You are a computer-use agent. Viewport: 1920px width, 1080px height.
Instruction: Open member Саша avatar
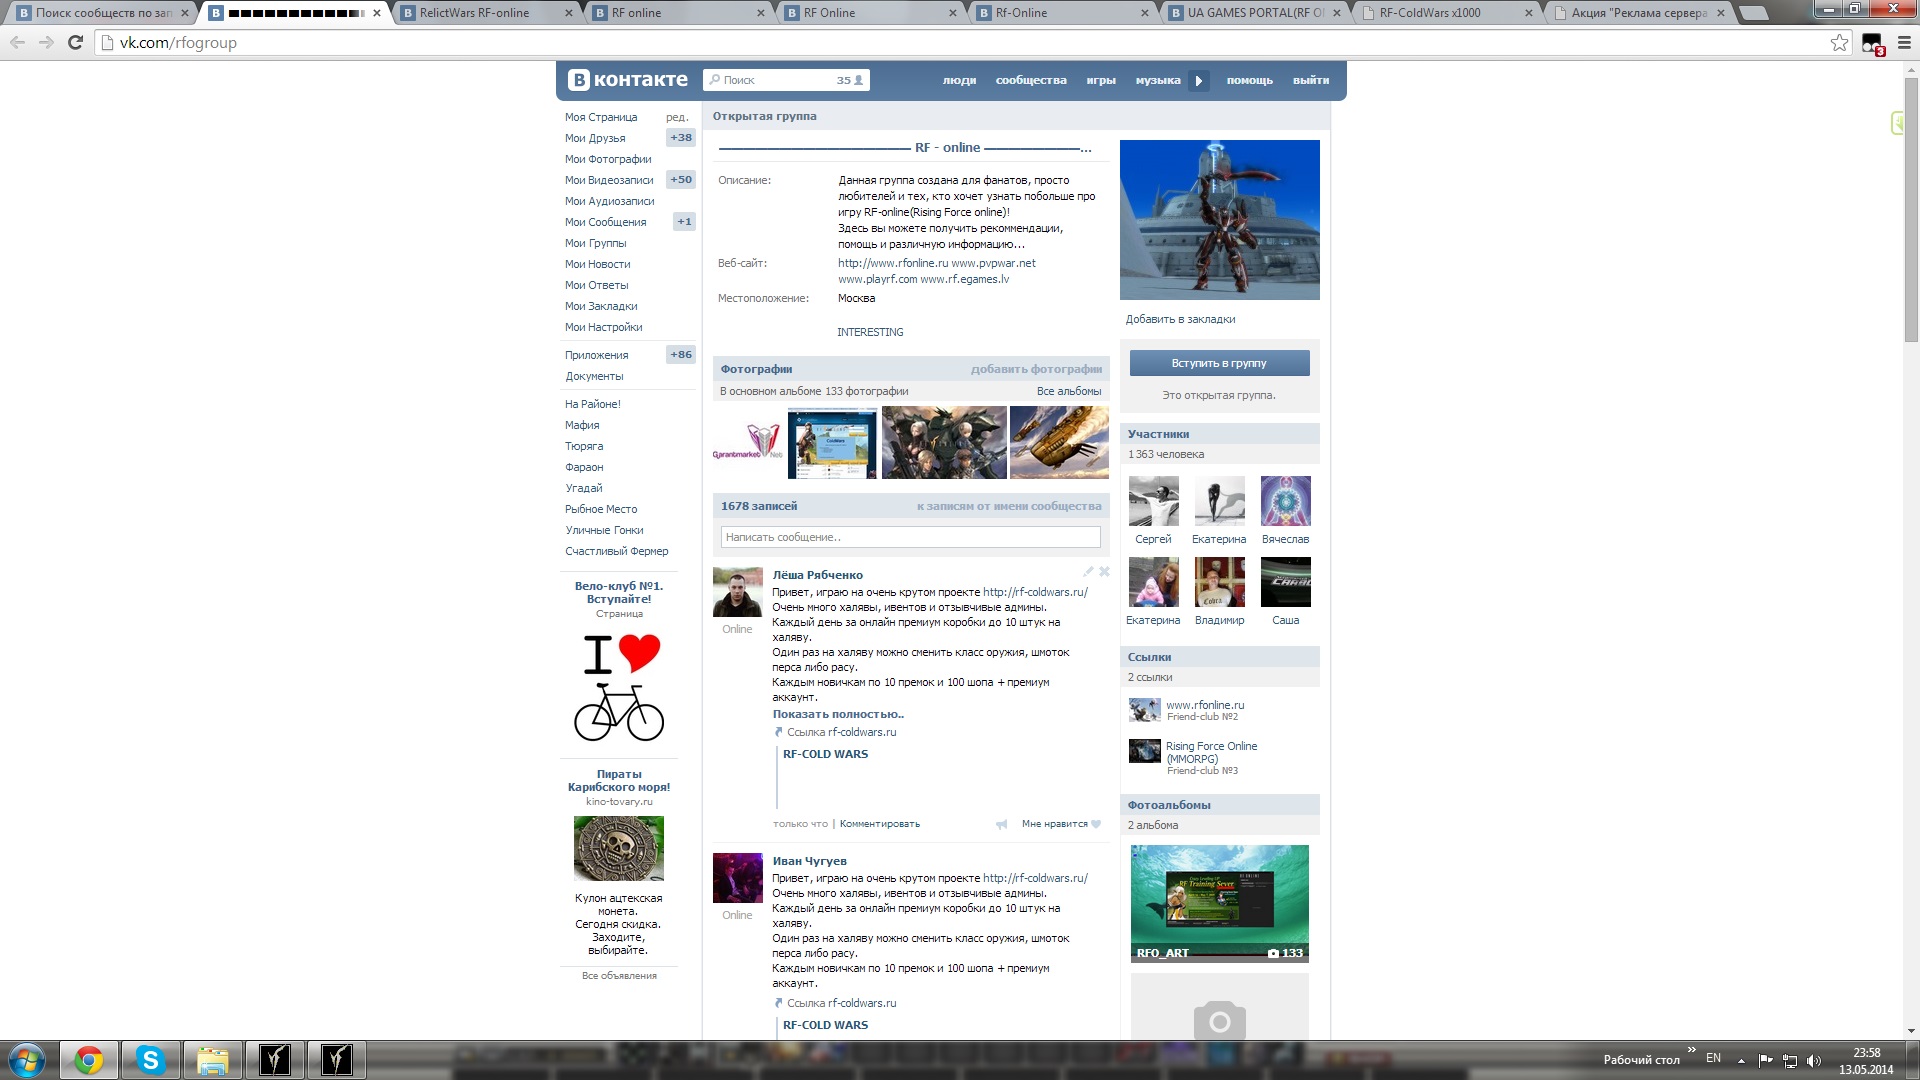point(1285,582)
